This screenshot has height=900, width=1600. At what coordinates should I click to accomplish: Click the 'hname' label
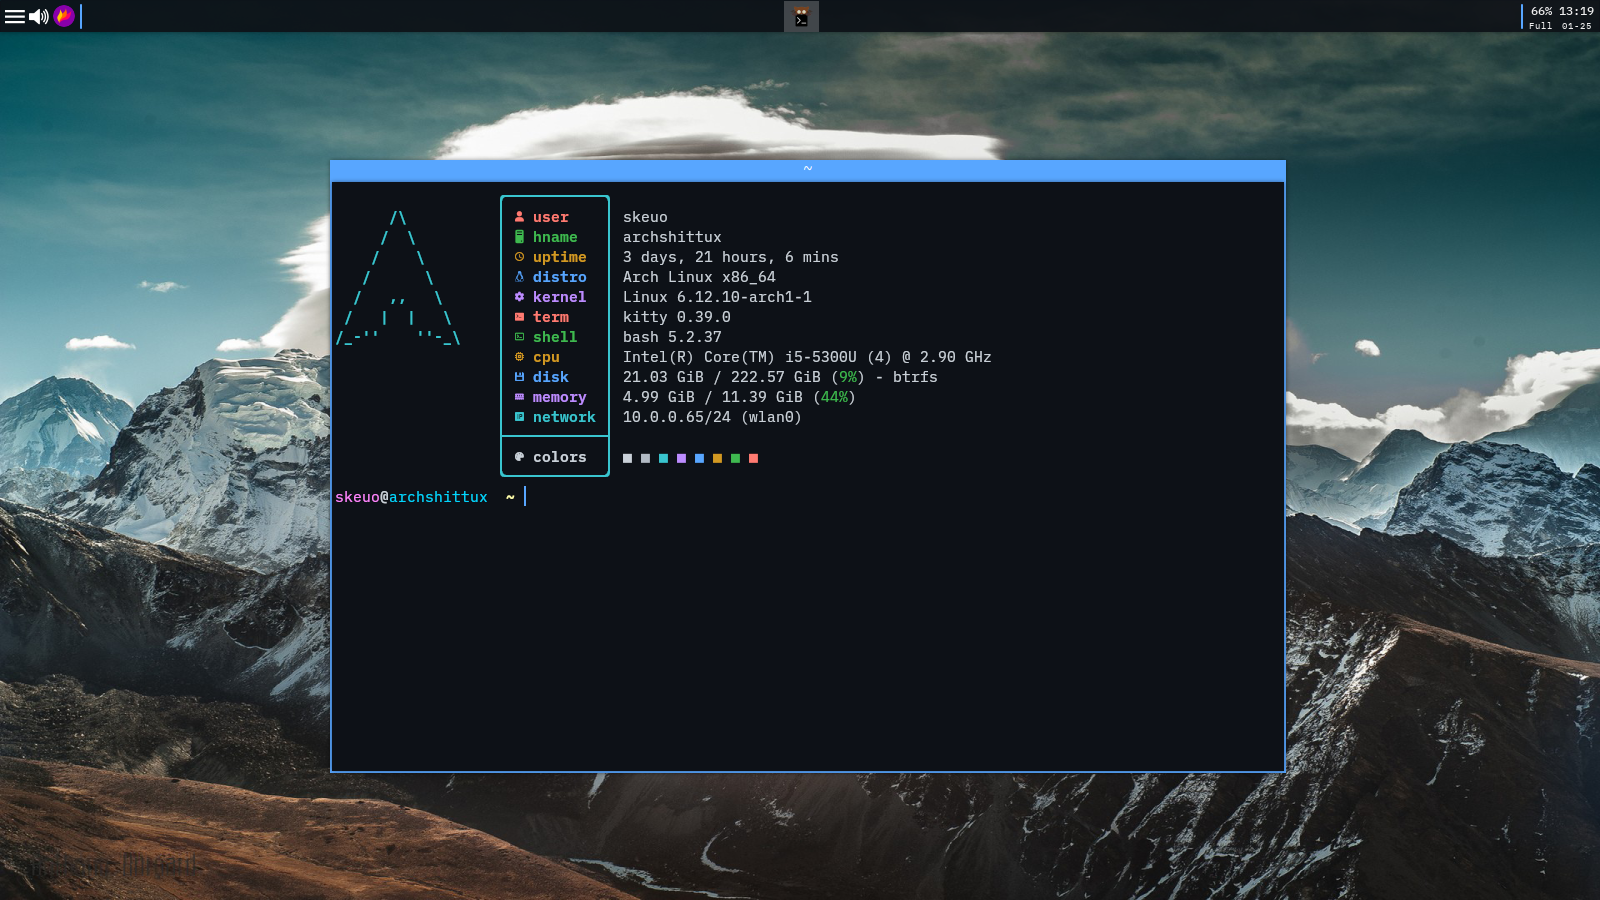click(555, 237)
